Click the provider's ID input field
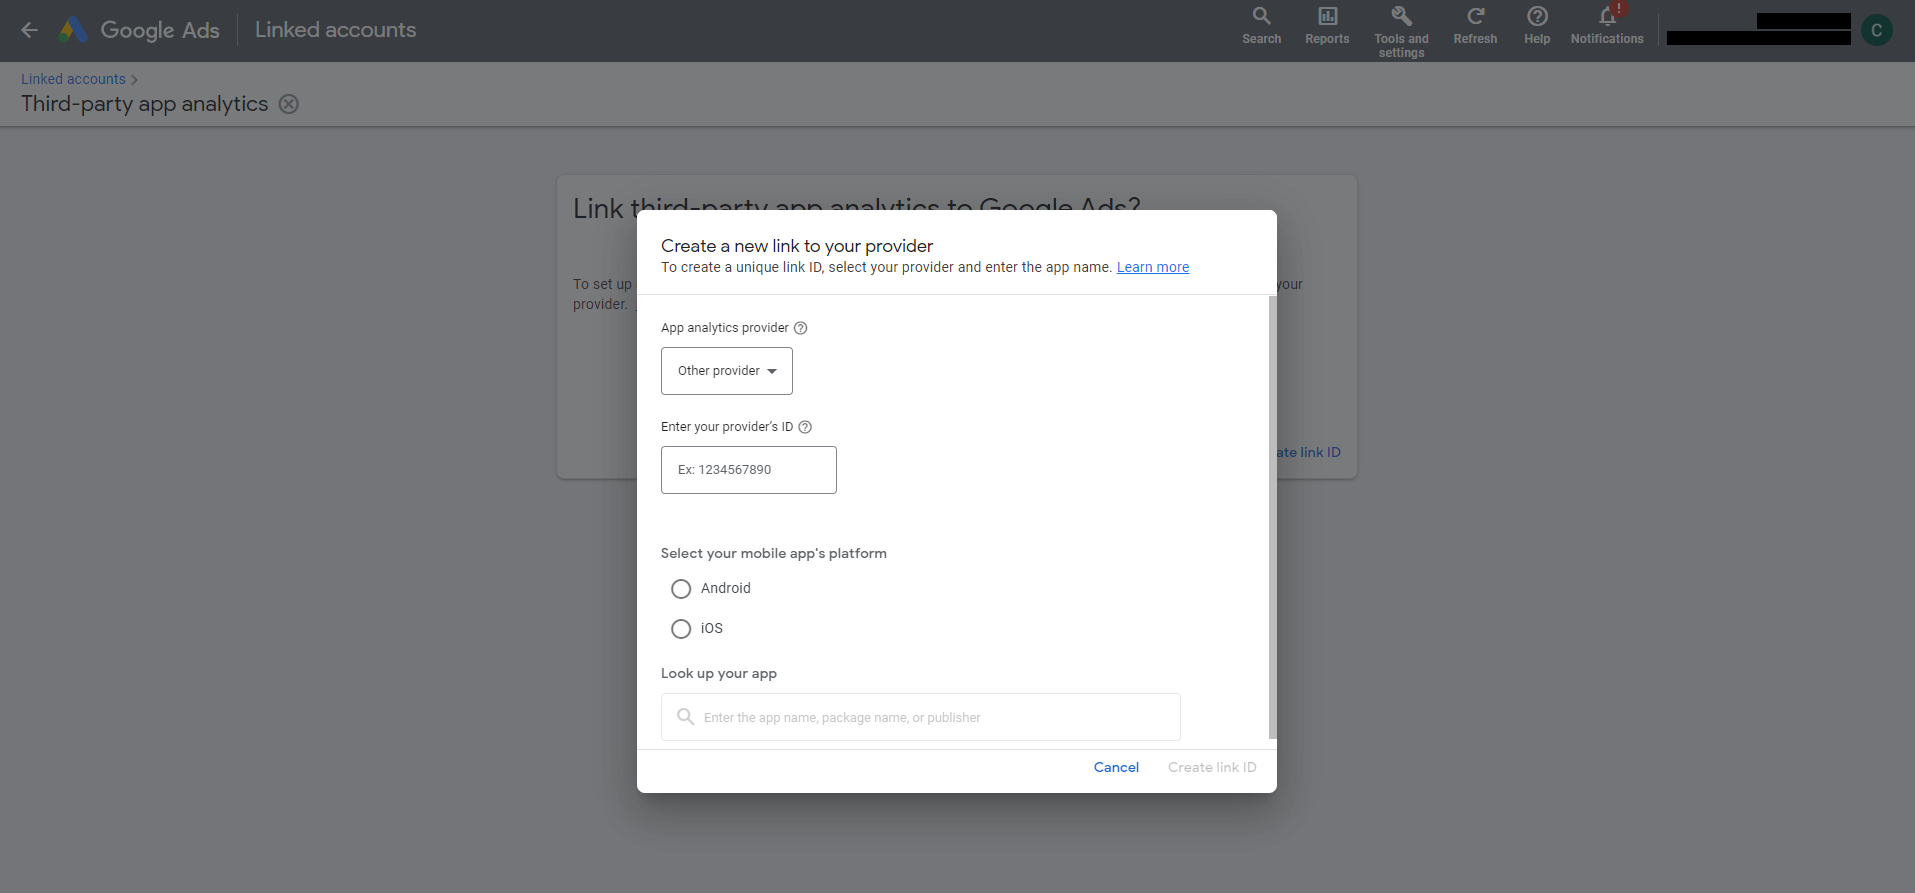Screen dimensions: 1915x893 pos(748,470)
